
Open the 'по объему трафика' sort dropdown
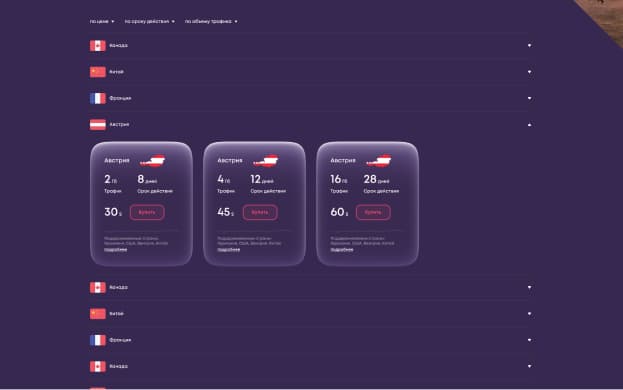click(211, 21)
